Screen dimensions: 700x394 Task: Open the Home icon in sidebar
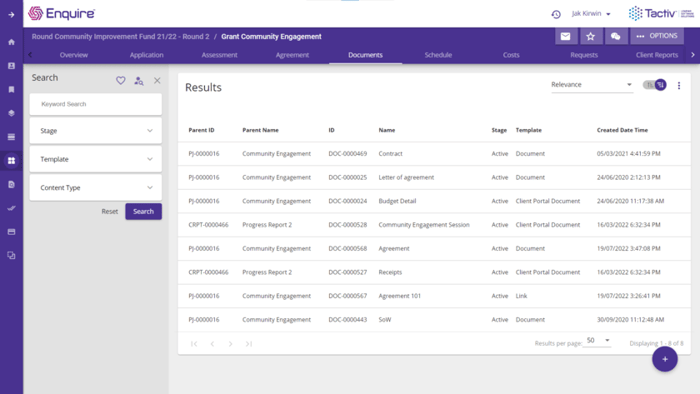11,42
